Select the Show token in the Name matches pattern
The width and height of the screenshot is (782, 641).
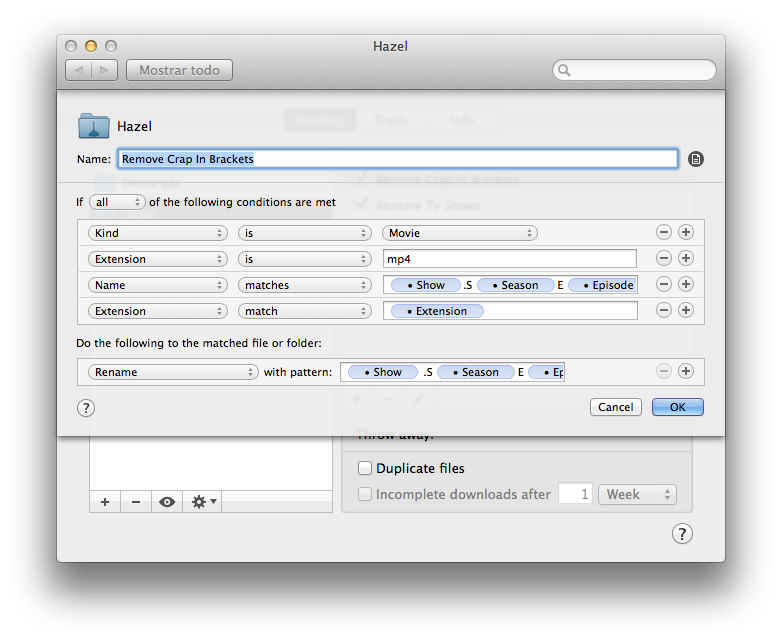click(x=425, y=285)
